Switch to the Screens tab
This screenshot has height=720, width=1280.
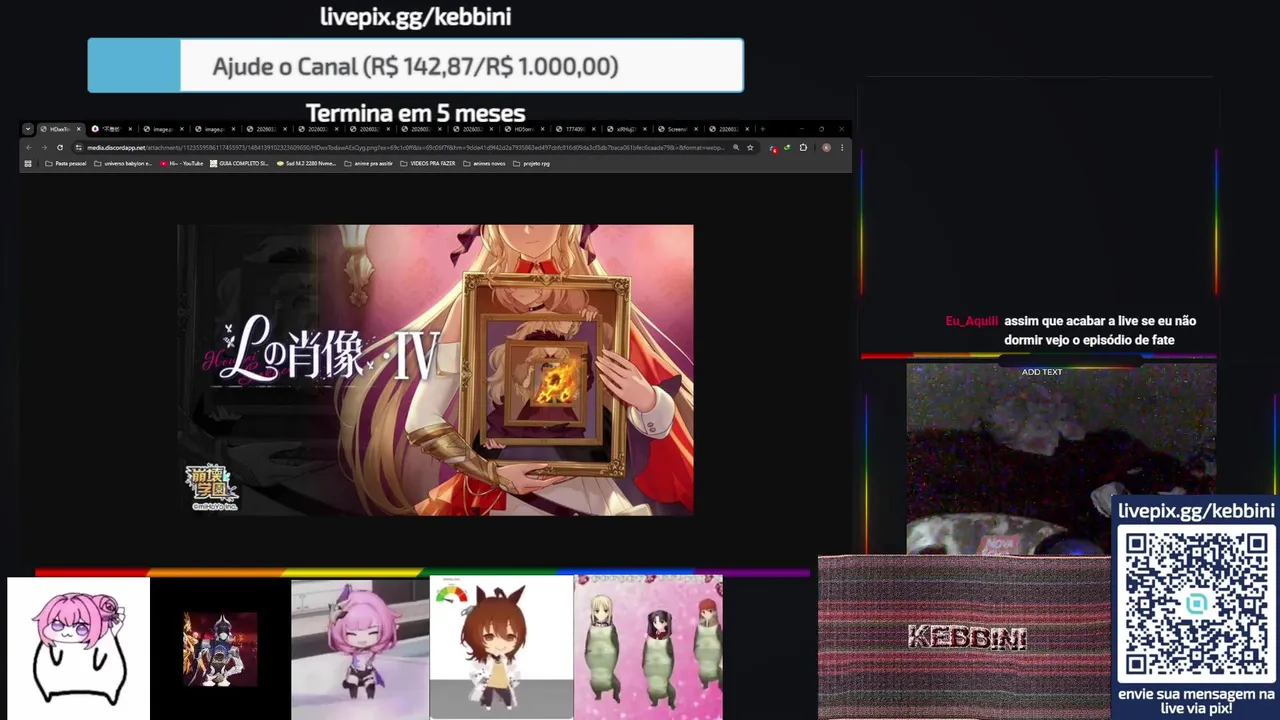click(677, 129)
